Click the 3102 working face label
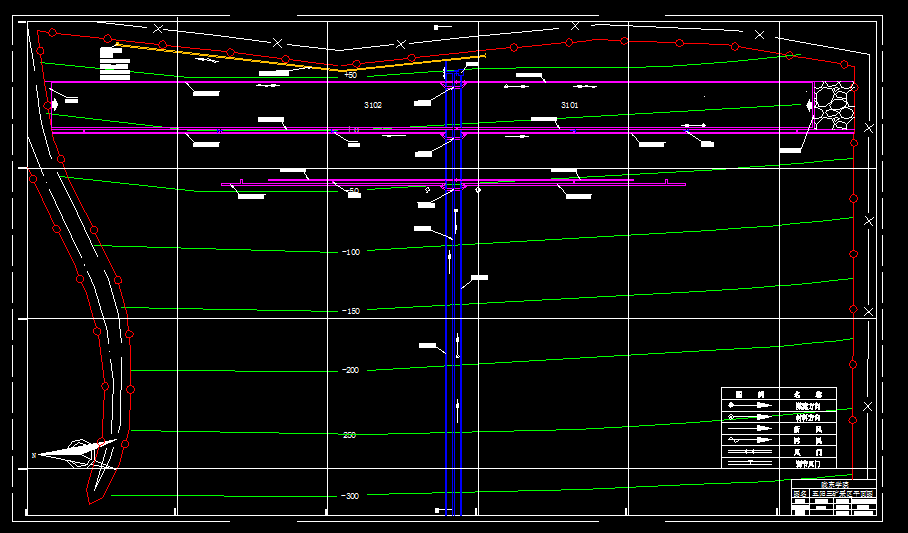908x533 pixels. point(373,105)
